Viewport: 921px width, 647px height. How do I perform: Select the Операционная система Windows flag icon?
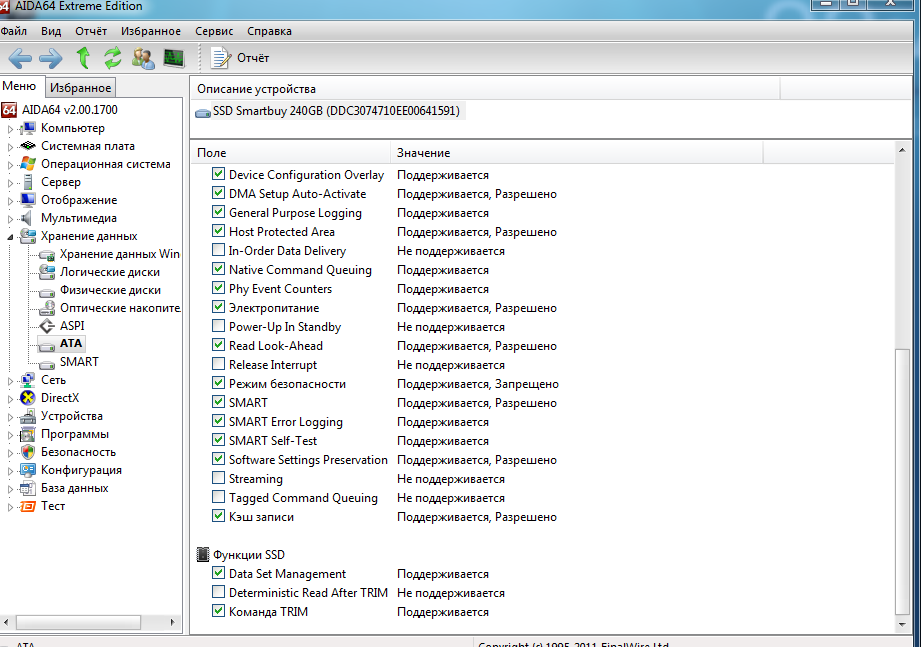28,164
